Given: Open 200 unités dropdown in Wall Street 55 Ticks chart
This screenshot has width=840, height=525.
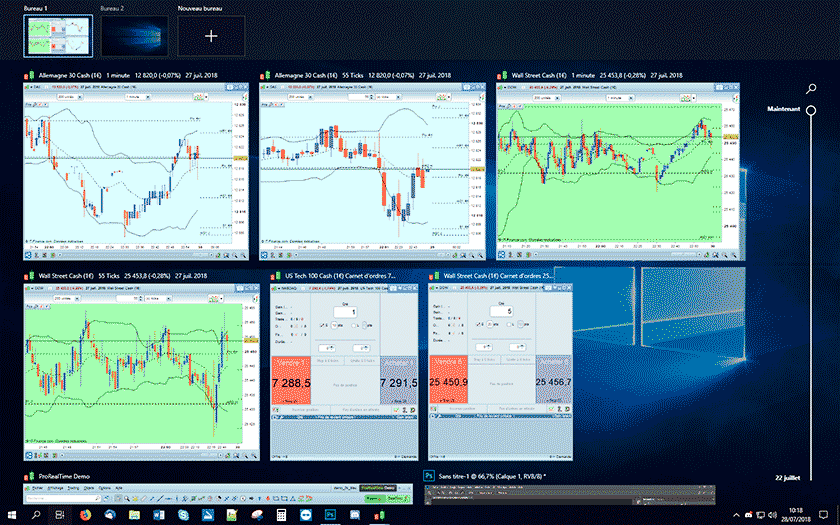Looking at the screenshot, I should point(68,298).
